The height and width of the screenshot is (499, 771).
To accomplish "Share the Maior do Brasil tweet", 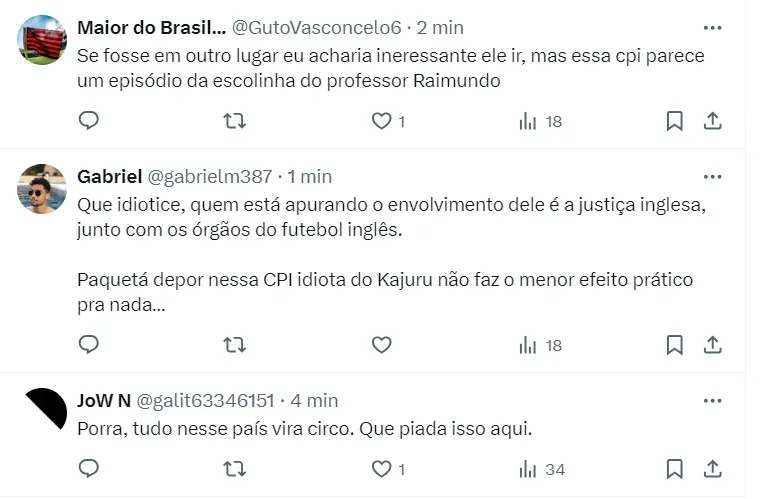I will tap(713, 121).
